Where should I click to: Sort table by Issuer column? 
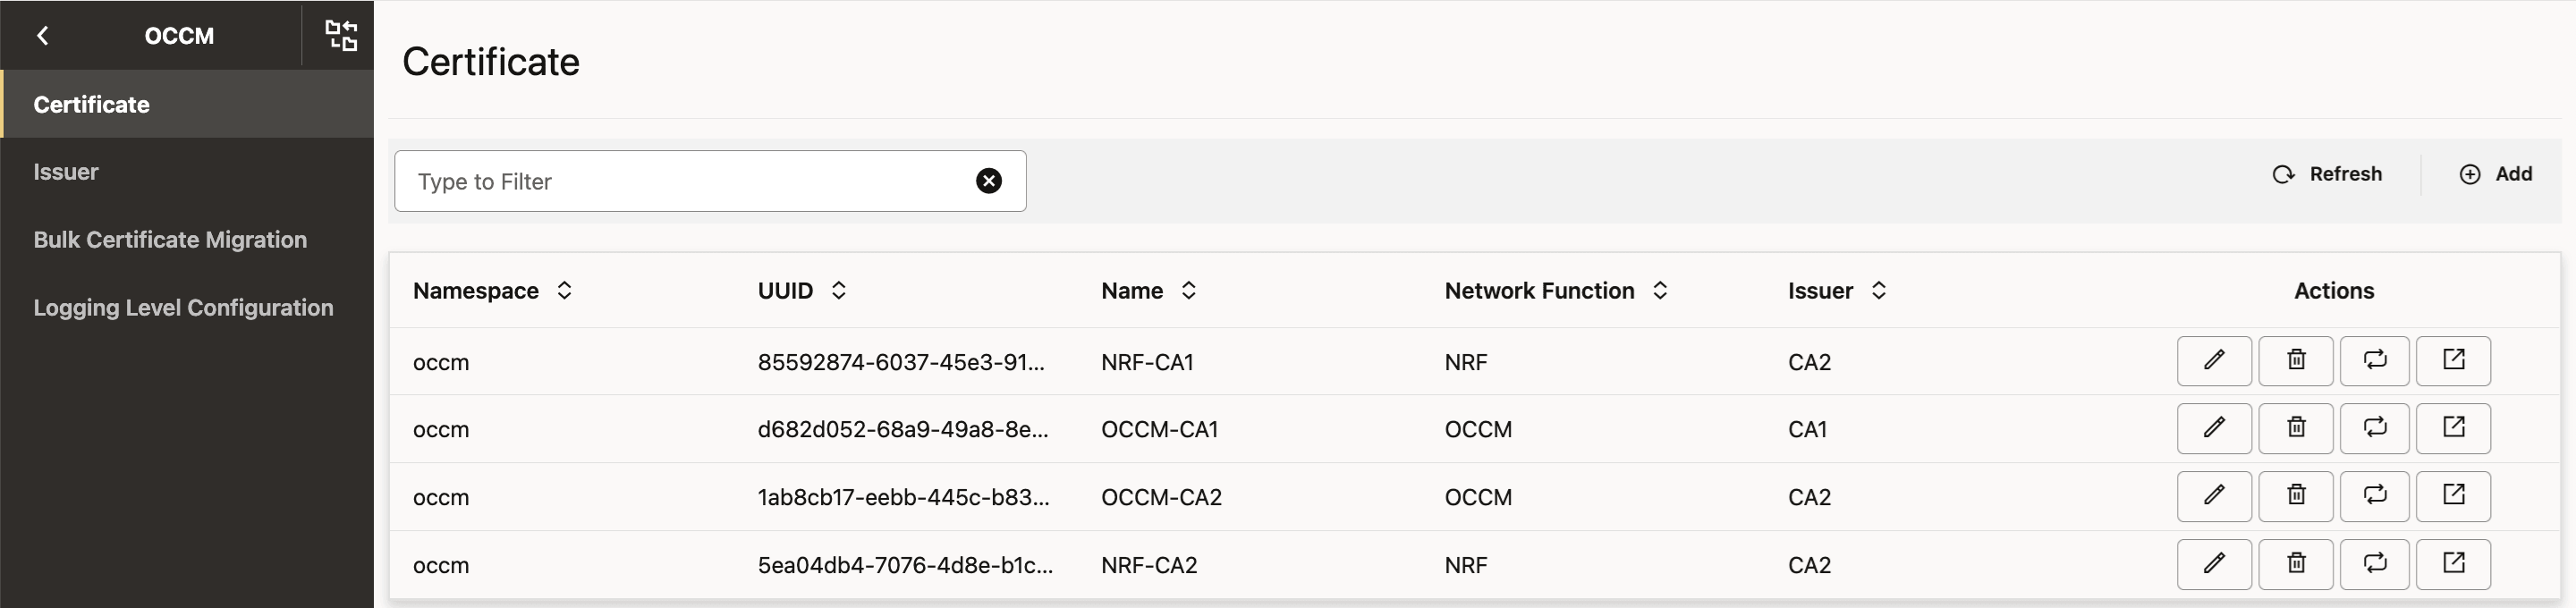[1878, 290]
